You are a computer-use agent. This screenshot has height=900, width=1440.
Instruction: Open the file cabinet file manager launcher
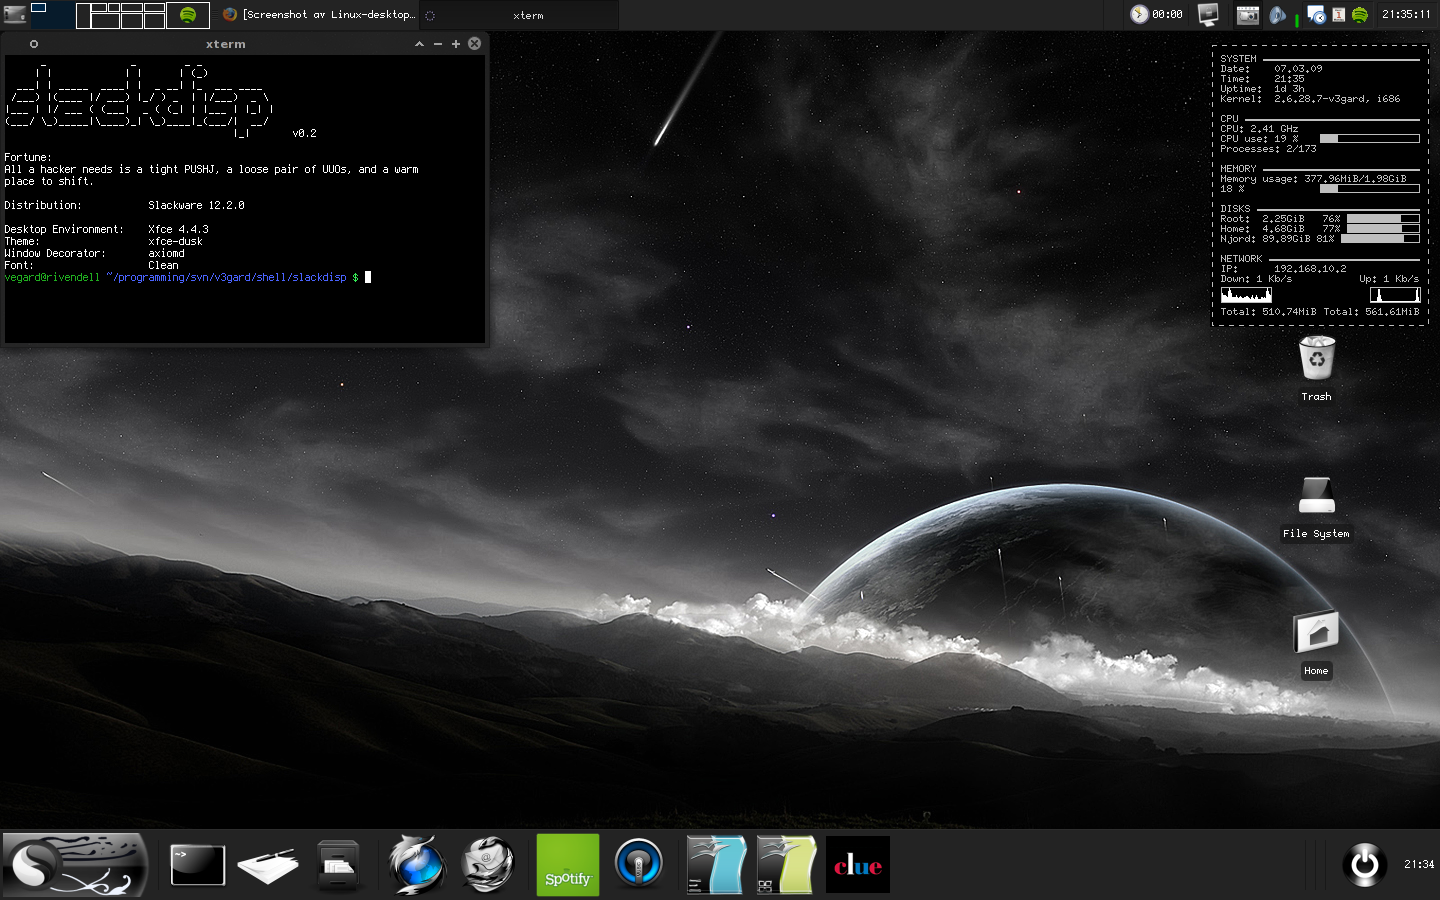(338, 866)
